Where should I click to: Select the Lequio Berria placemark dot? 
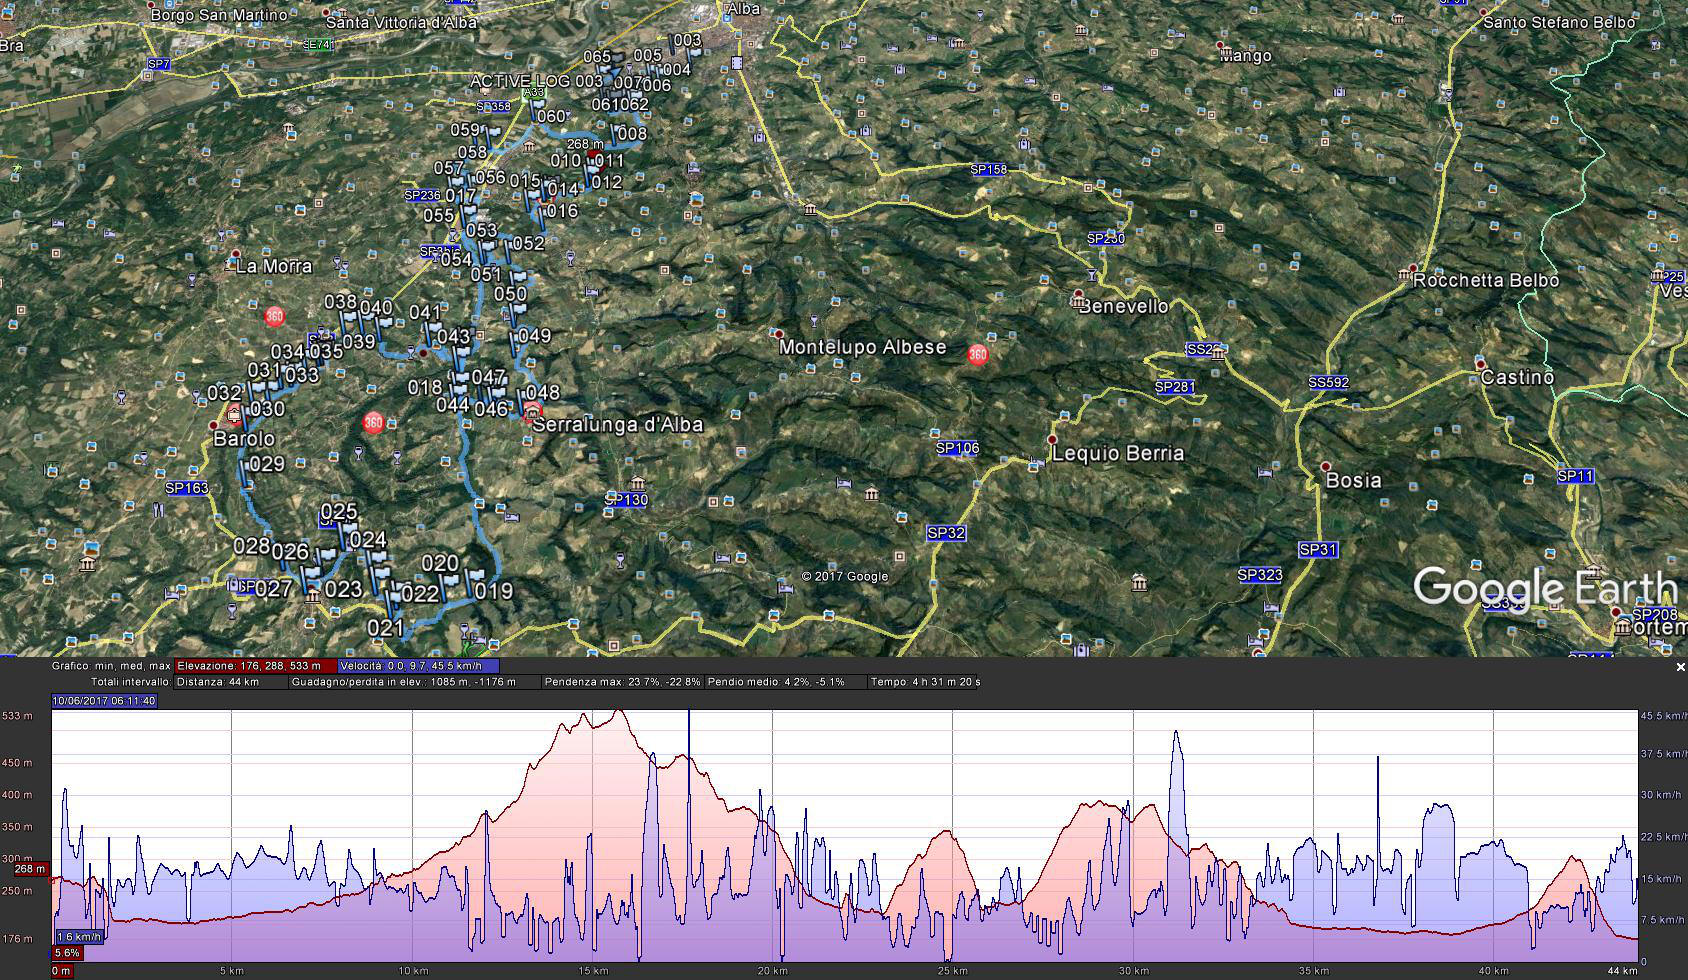click(1052, 440)
